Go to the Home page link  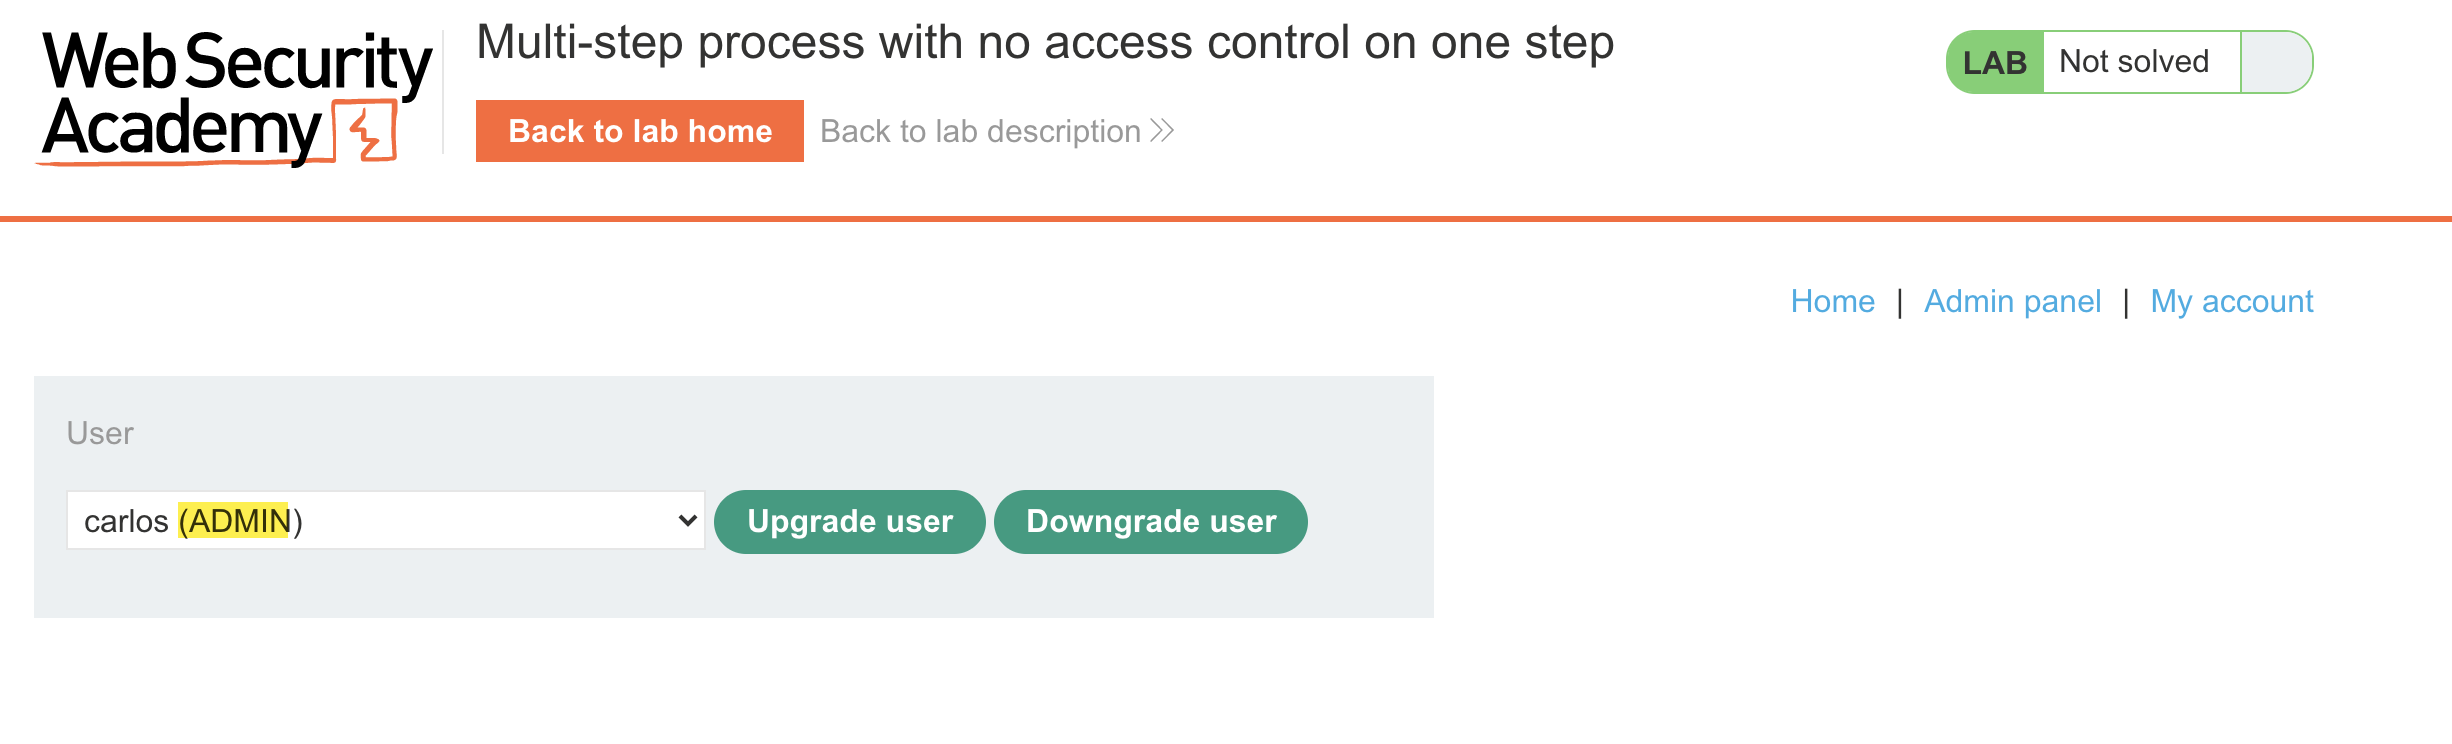click(x=1832, y=301)
